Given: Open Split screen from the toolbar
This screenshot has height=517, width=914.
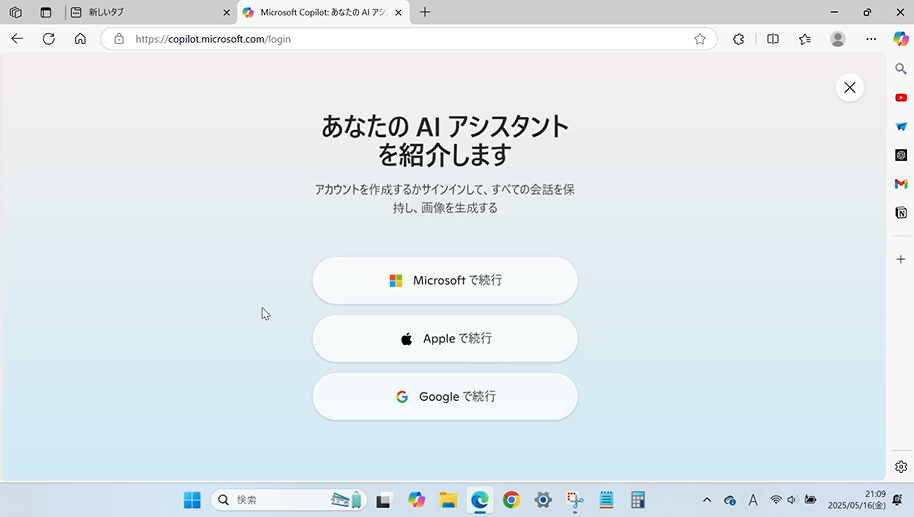Looking at the screenshot, I should [772, 39].
